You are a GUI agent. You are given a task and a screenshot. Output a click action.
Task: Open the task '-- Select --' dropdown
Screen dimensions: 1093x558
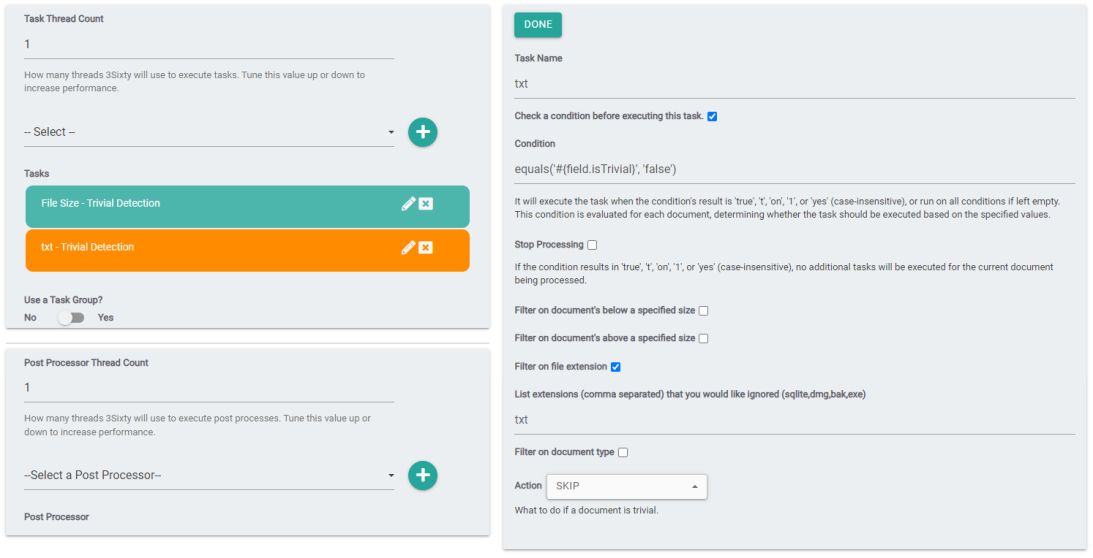tap(209, 132)
